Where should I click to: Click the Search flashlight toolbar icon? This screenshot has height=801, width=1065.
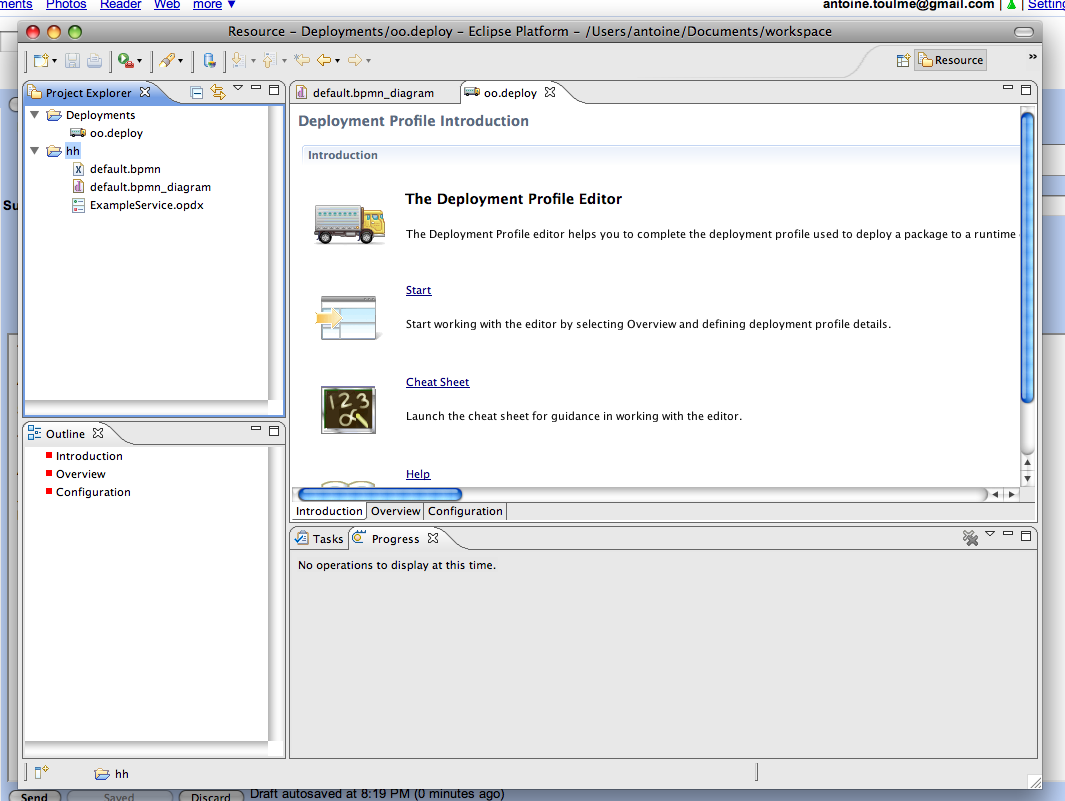point(167,60)
